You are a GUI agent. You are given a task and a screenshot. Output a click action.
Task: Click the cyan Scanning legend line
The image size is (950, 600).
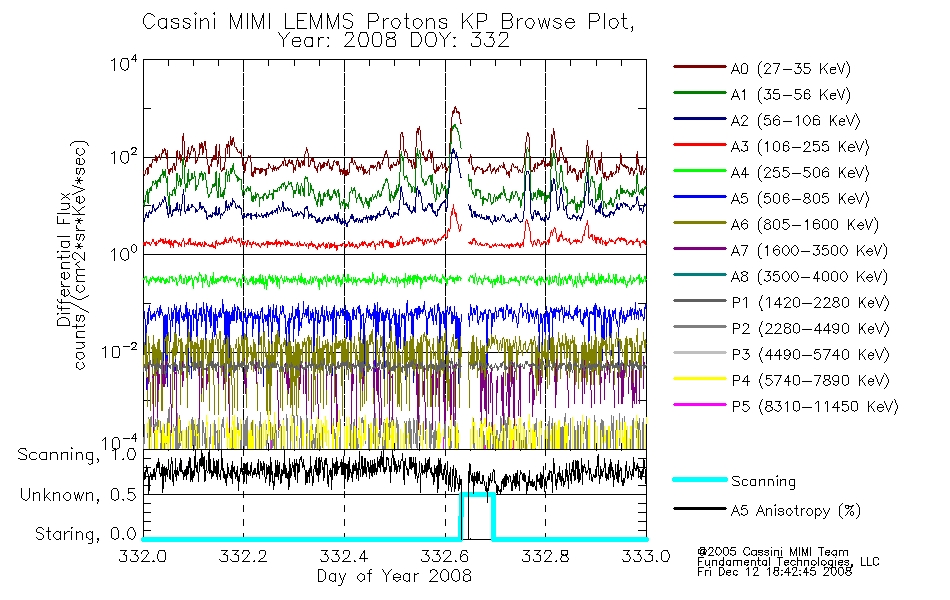point(699,479)
